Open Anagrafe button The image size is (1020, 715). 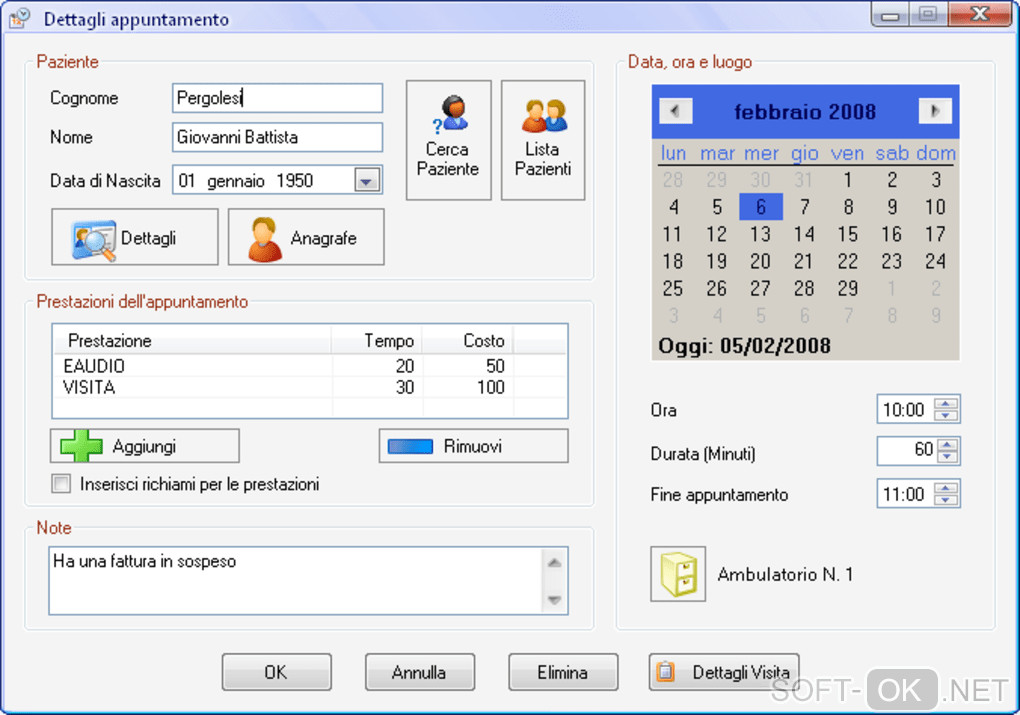(x=306, y=237)
